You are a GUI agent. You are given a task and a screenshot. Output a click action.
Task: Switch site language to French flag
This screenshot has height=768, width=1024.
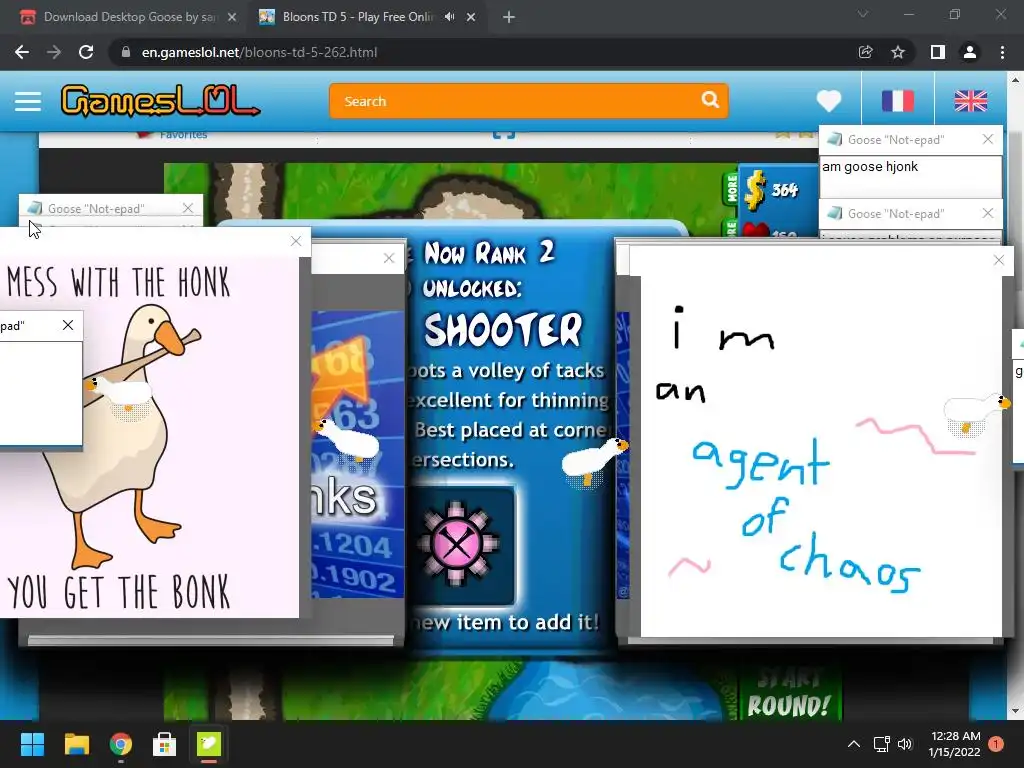click(898, 101)
